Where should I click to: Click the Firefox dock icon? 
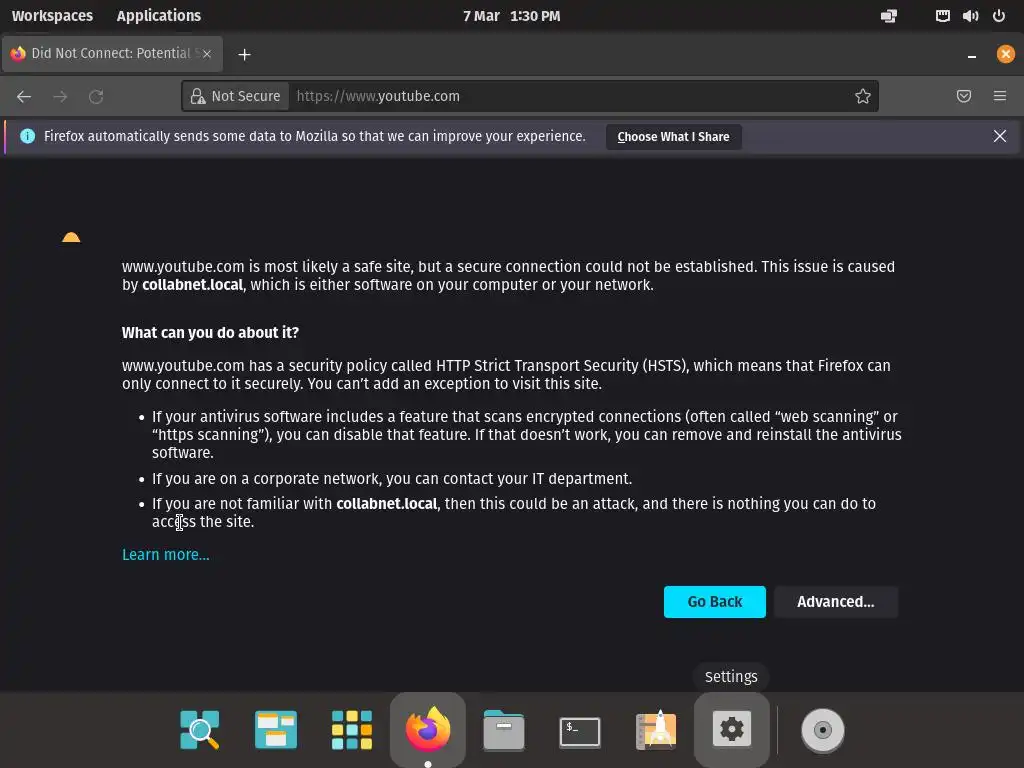(x=428, y=729)
